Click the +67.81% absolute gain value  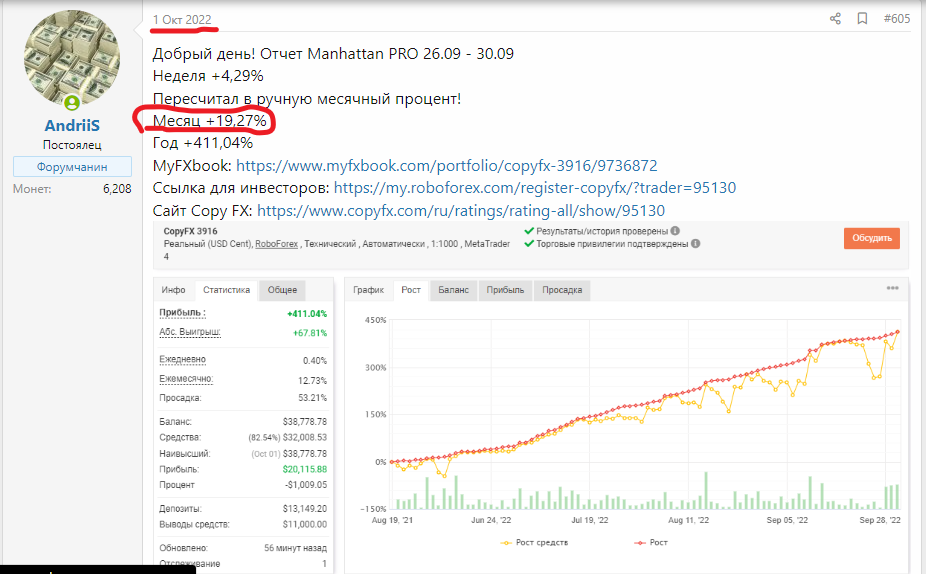310,333
